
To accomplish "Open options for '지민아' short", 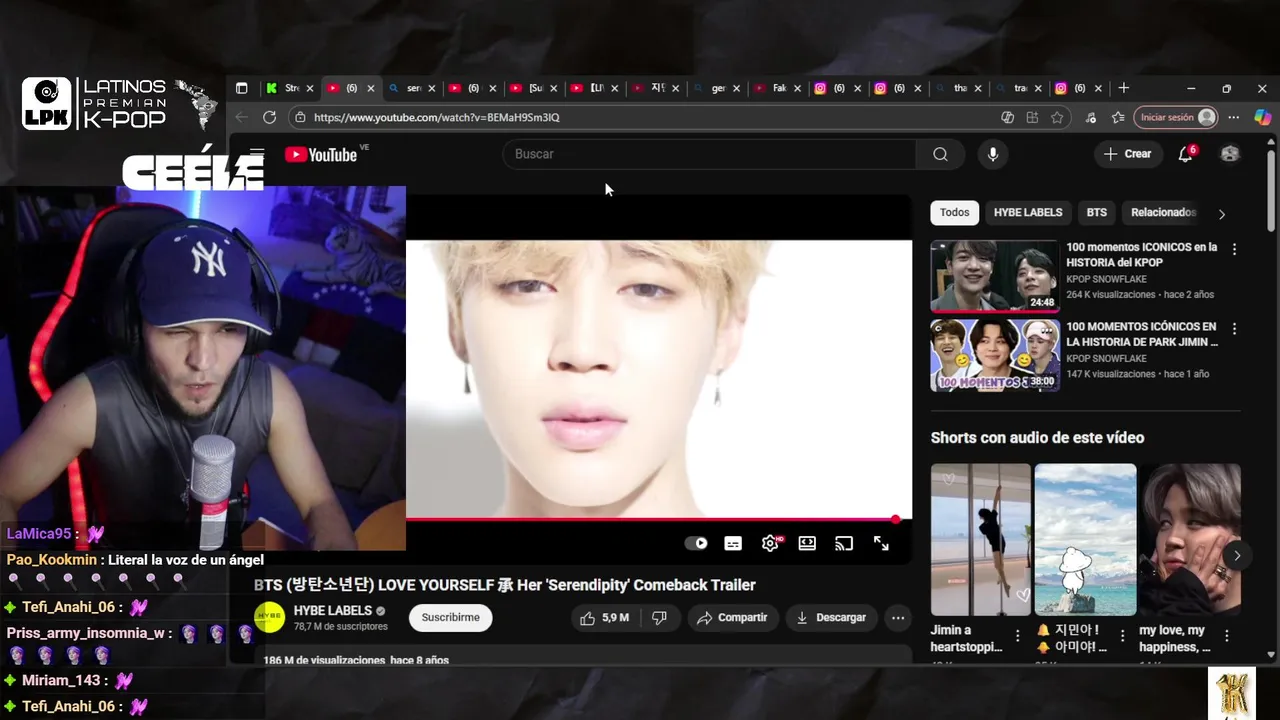I will (1122, 635).
